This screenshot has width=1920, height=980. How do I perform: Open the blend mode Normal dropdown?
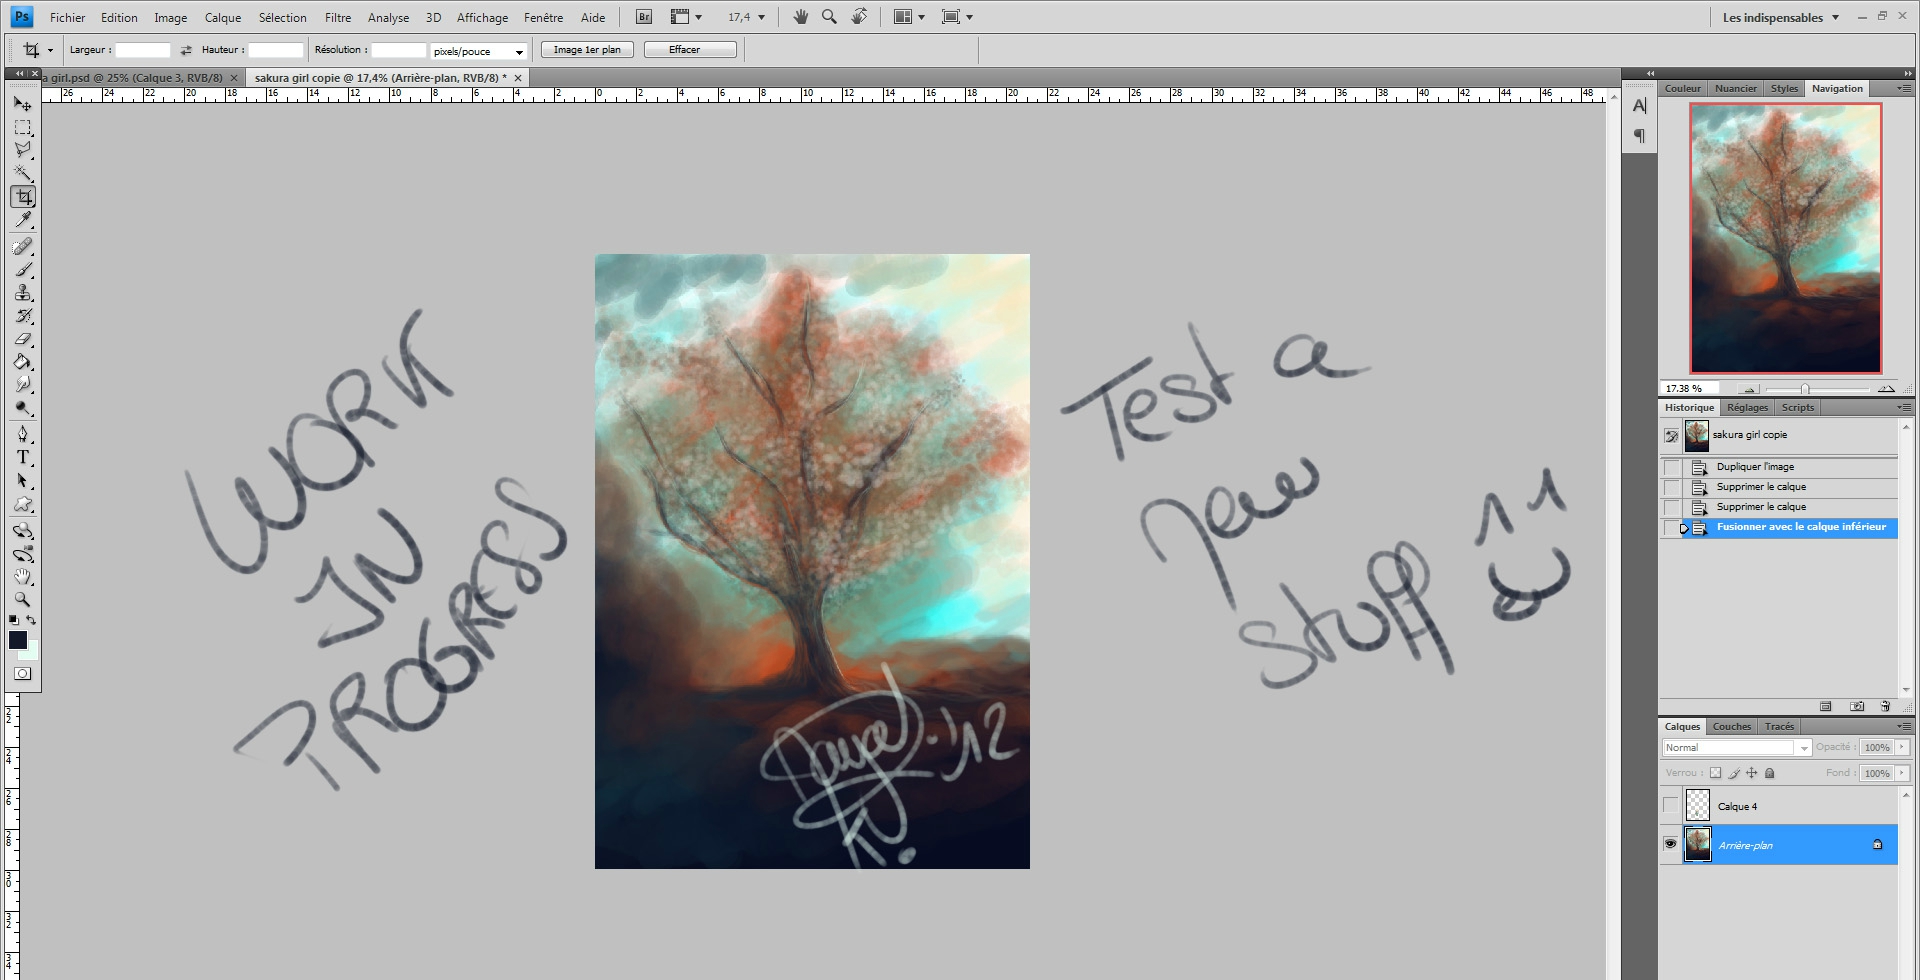[x=1737, y=748]
